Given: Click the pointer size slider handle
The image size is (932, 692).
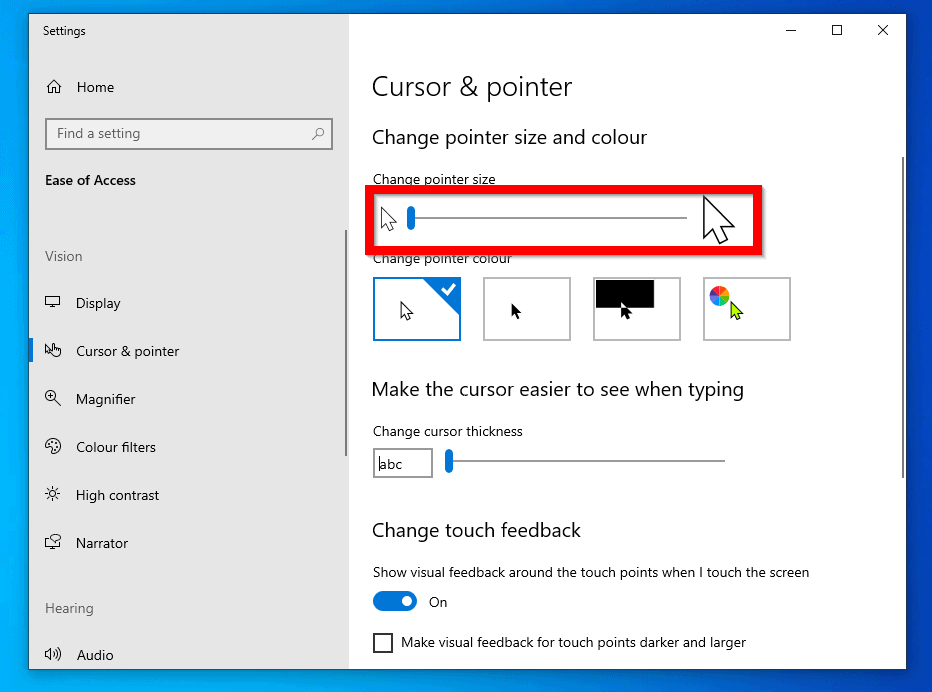Looking at the screenshot, I should pos(411,218).
